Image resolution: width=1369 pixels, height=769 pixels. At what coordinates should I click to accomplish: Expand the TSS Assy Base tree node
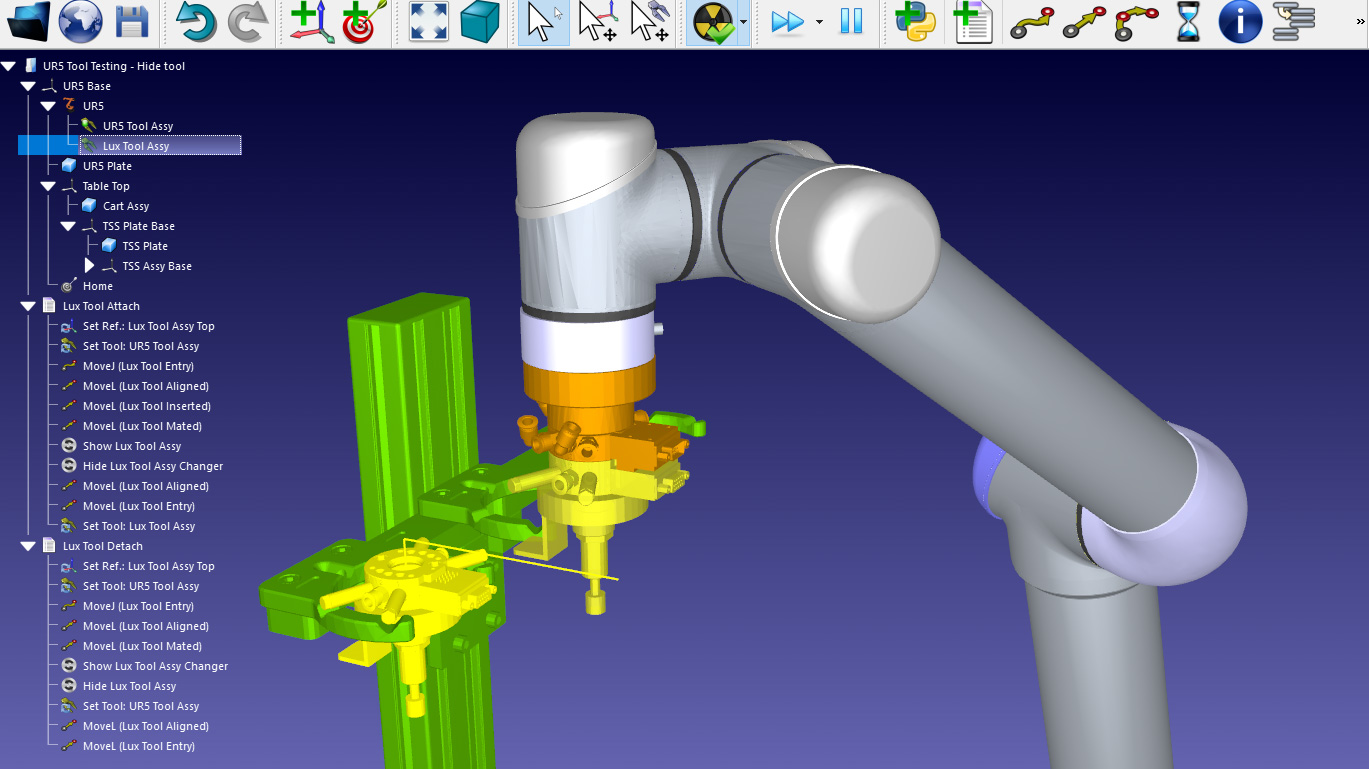click(89, 266)
